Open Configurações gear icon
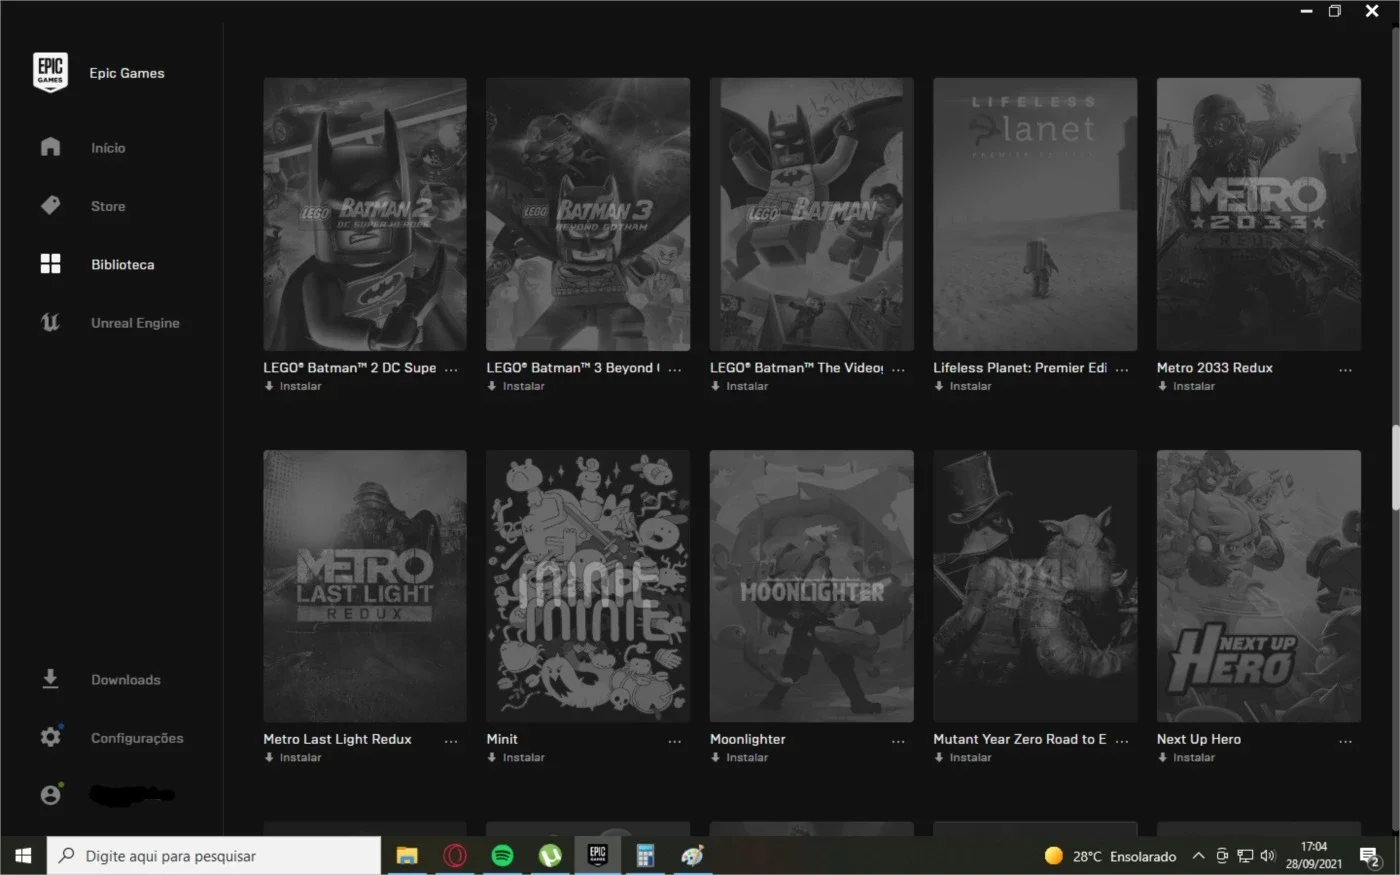1400x875 pixels. pos(50,737)
